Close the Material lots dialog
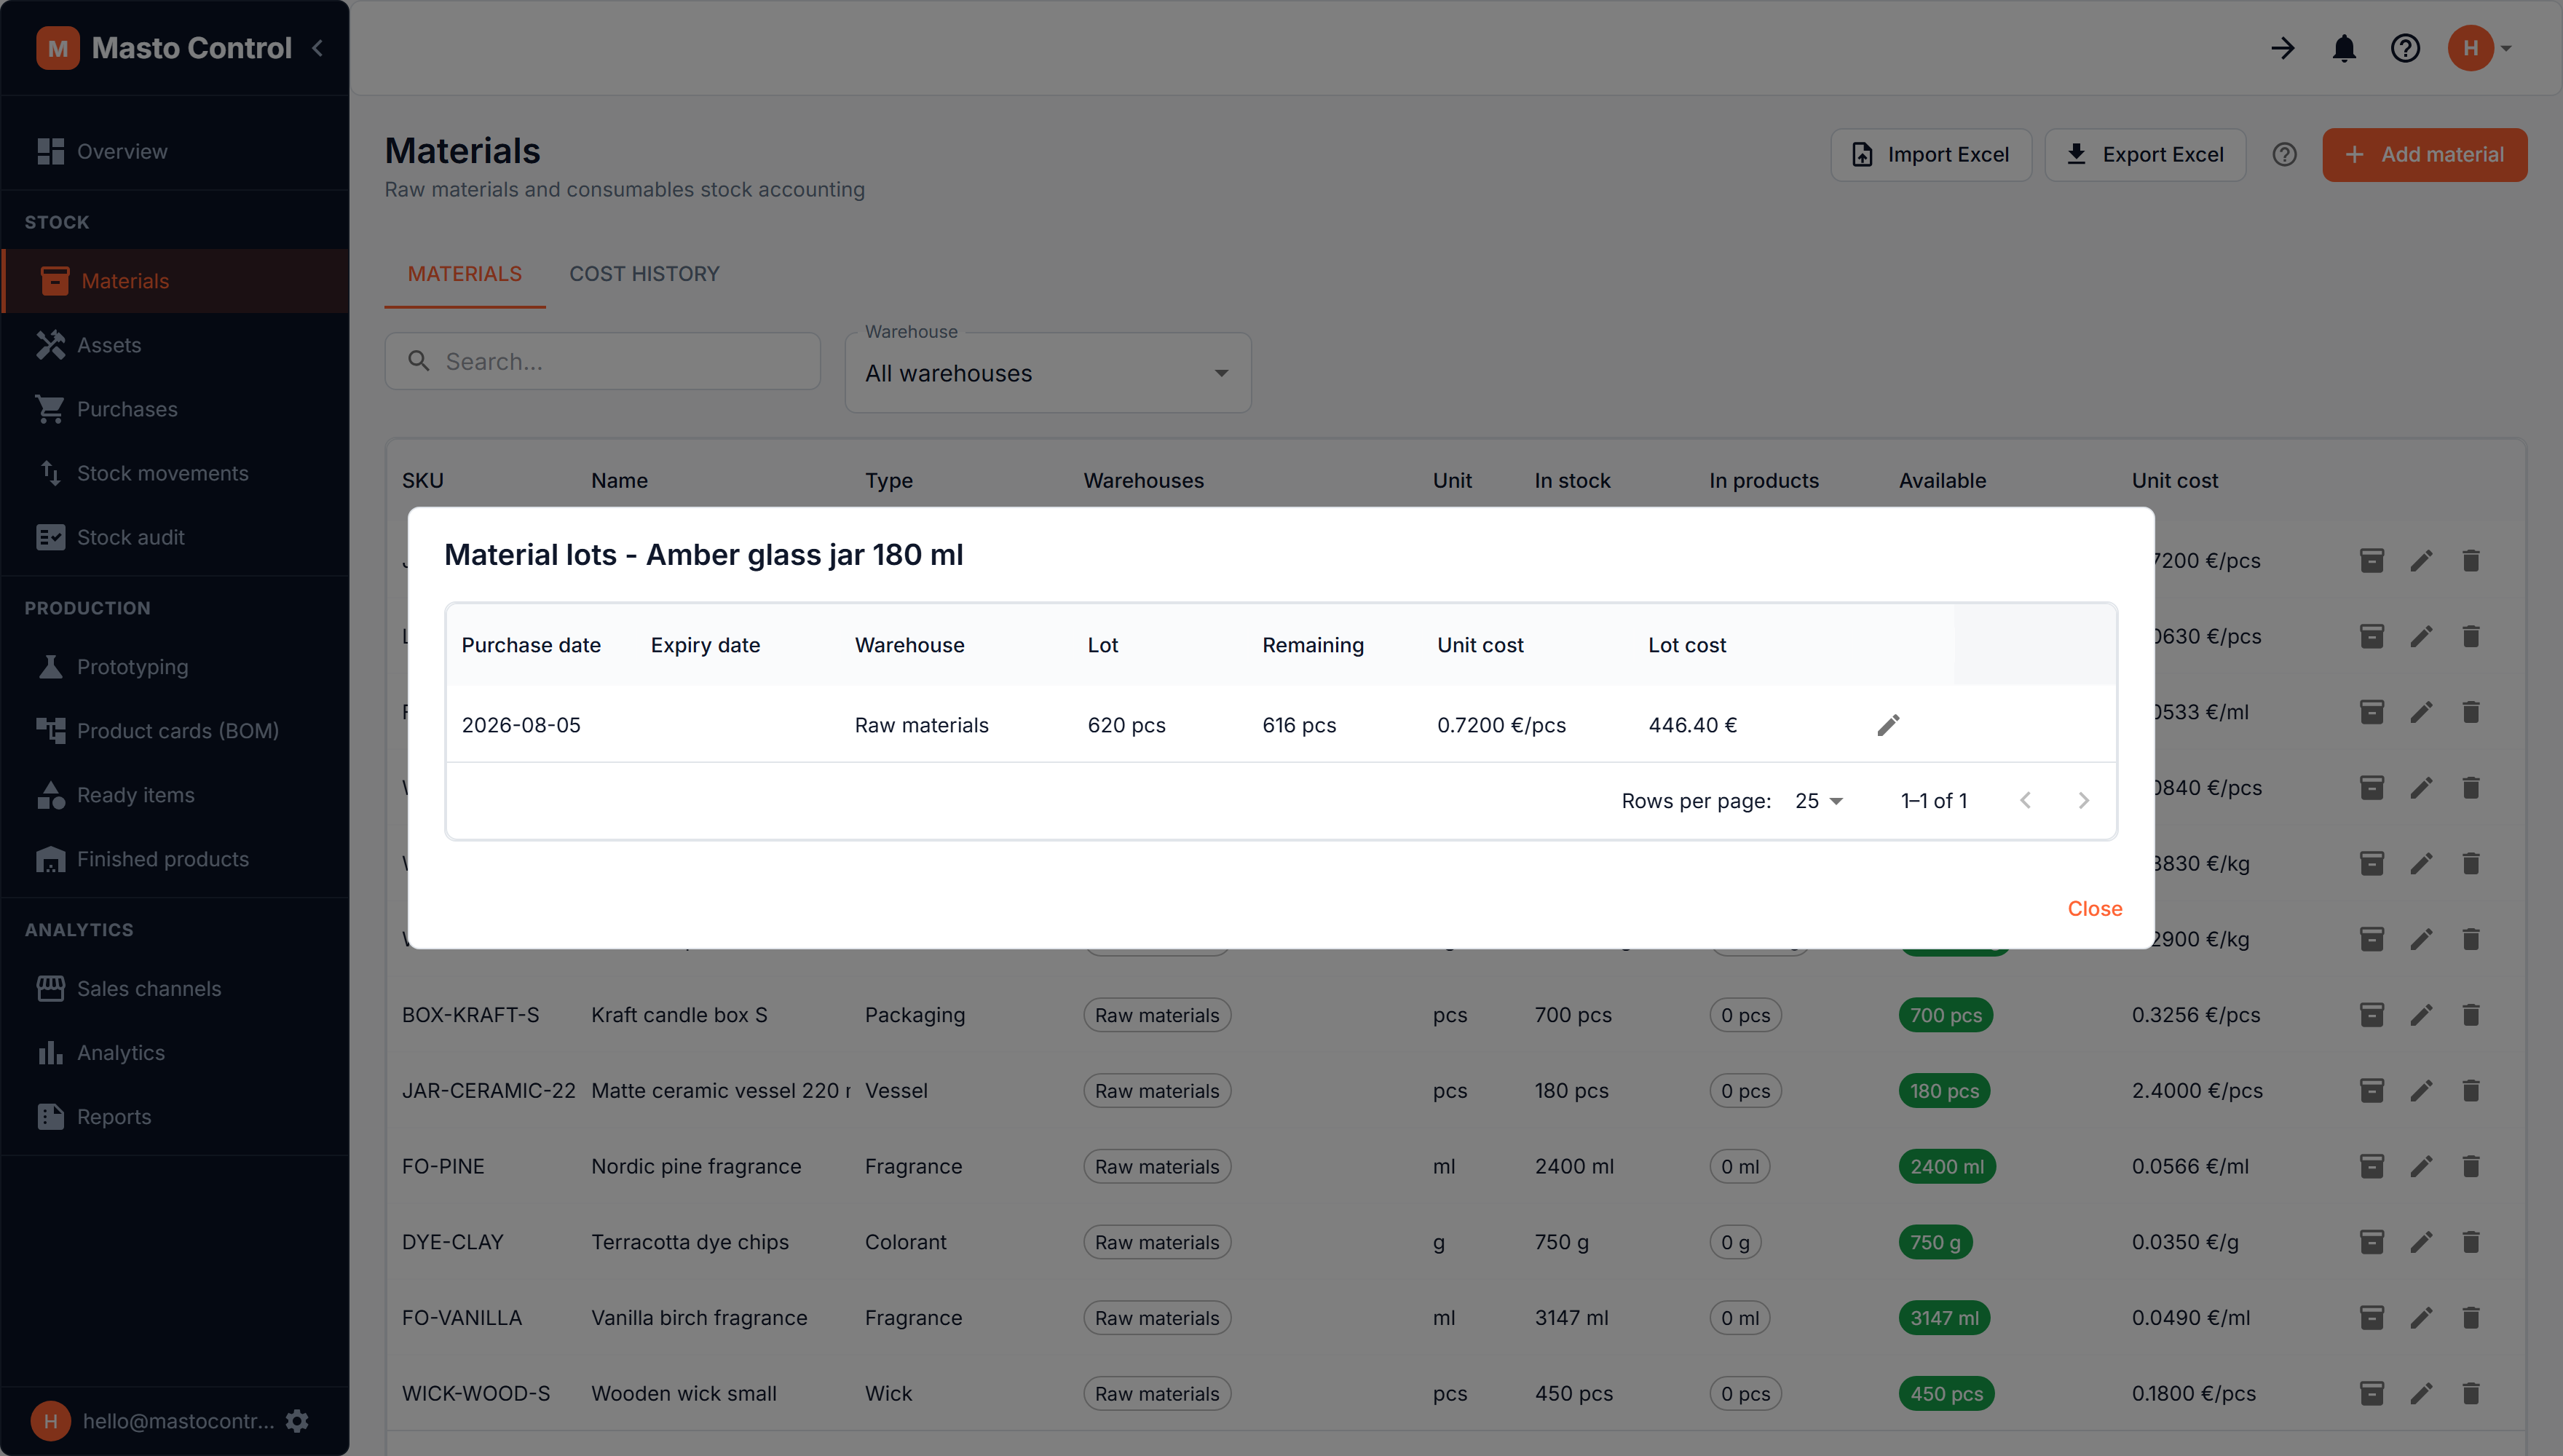 click(x=2094, y=908)
